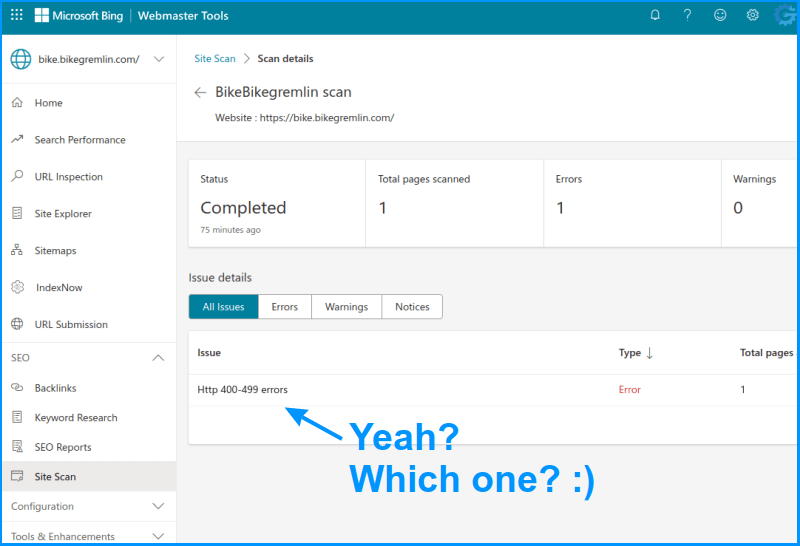This screenshot has height=546, width=800.
Task: Collapse the SEO section chevron
Action: click(158, 358)
